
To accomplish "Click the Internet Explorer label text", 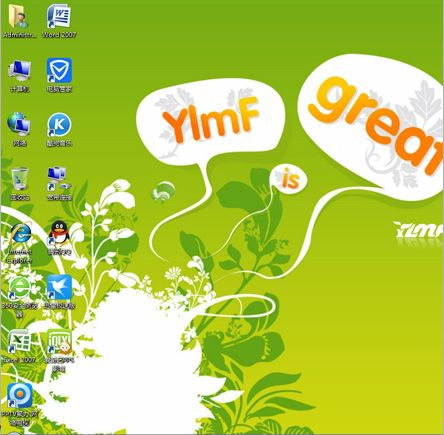I will point(20,256).
